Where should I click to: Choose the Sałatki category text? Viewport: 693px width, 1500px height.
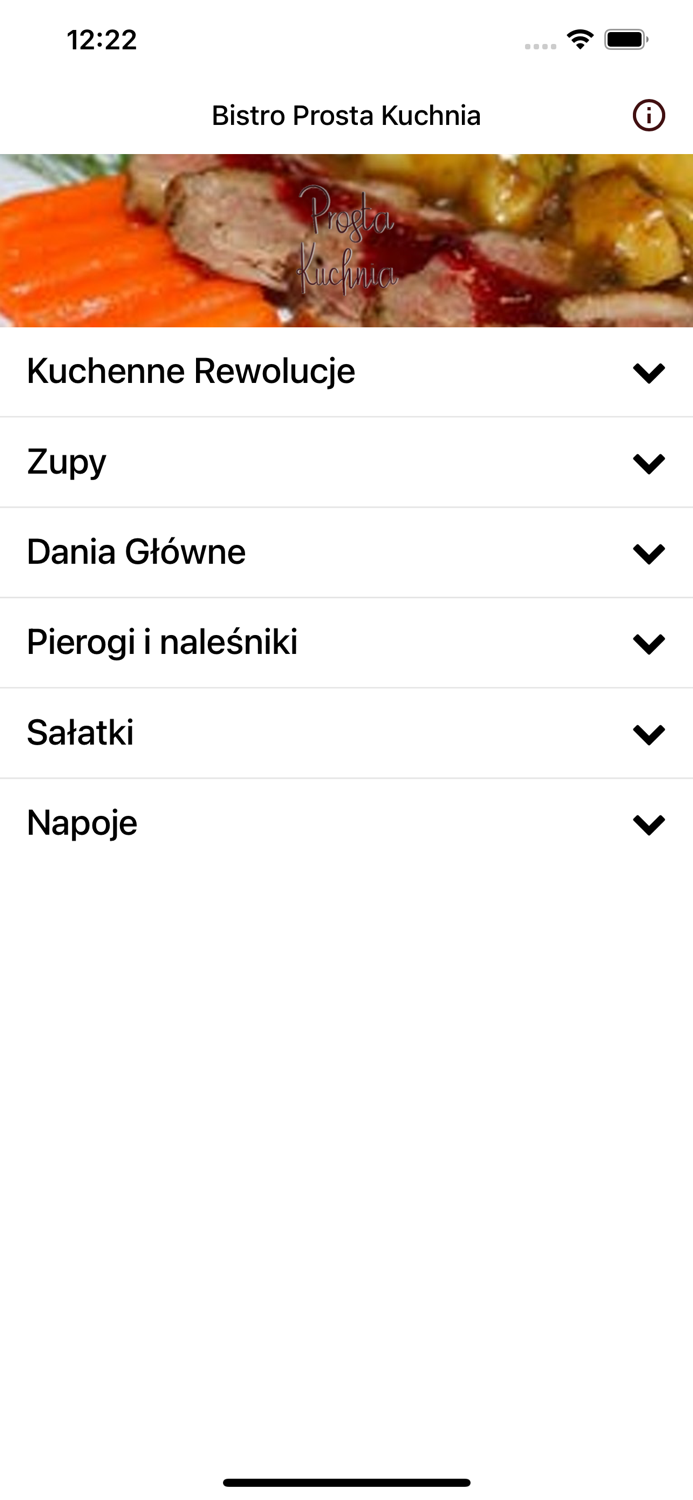[80, 733]
